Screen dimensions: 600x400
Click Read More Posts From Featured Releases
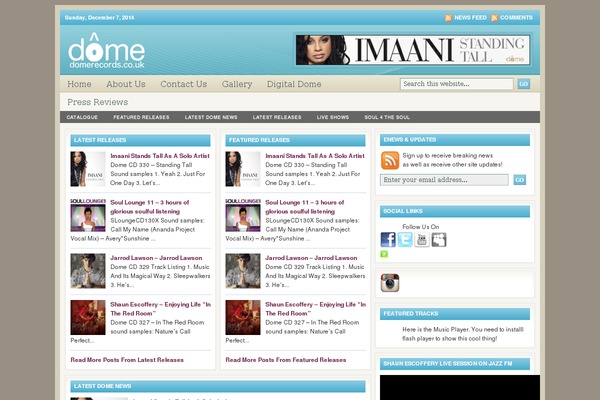[x=286, y=360]
